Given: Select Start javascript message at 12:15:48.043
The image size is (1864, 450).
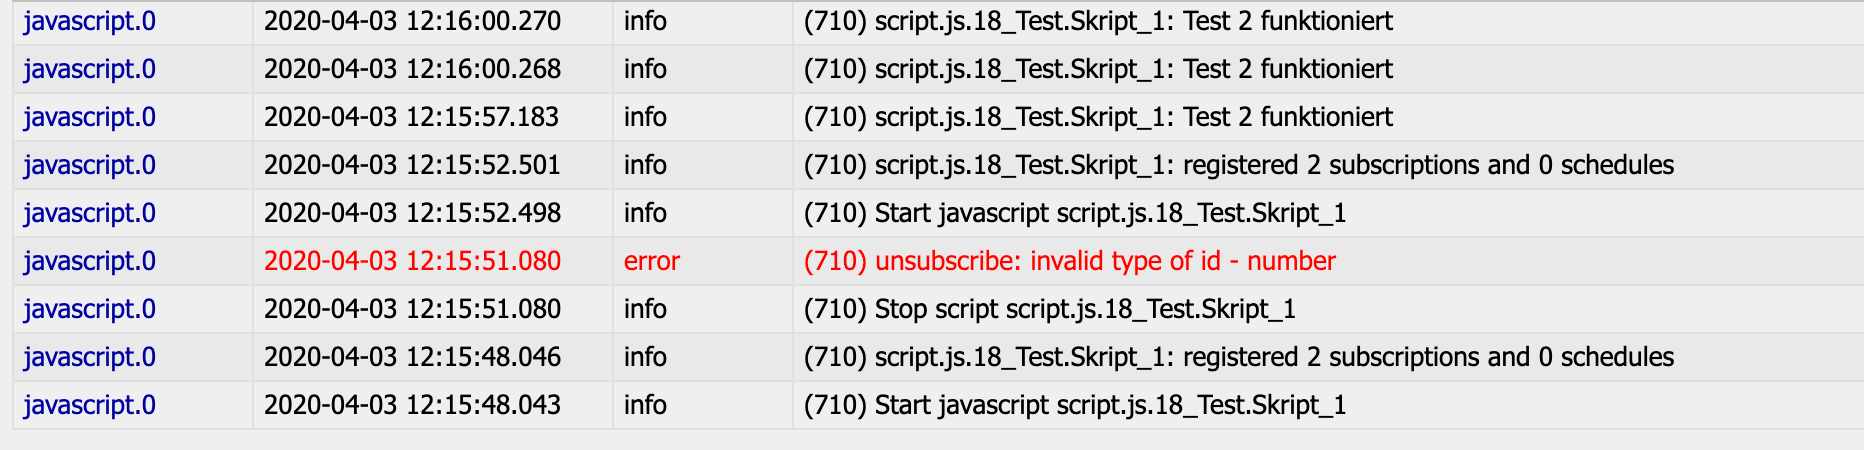Looking at the screenshot, I should [x=1075, y=405].
